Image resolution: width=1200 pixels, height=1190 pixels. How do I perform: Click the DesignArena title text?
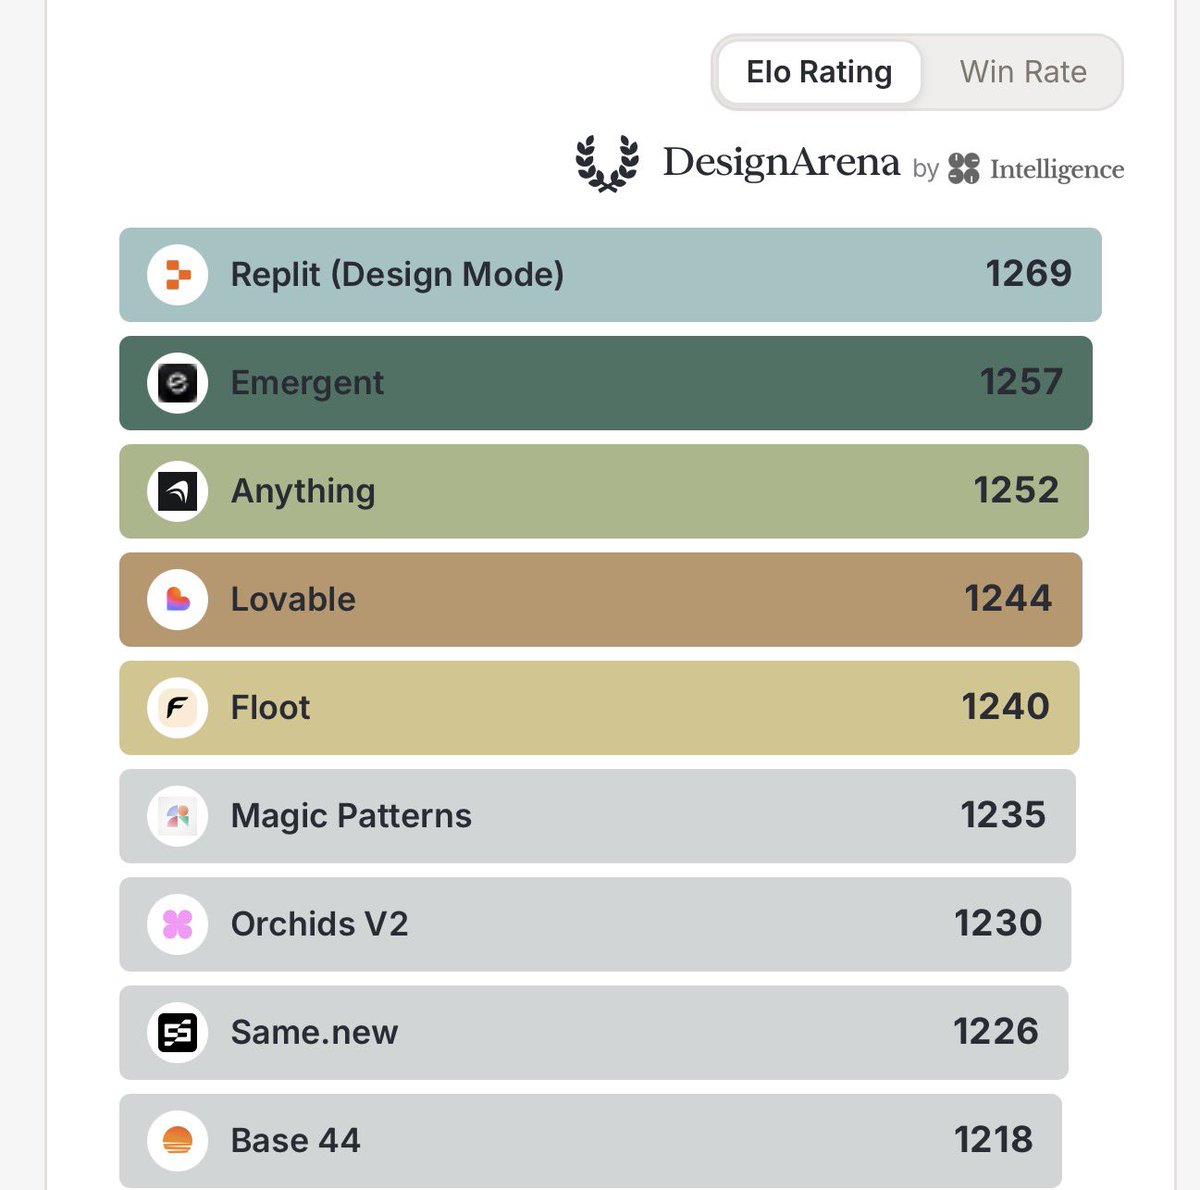(x=781, y=162)
